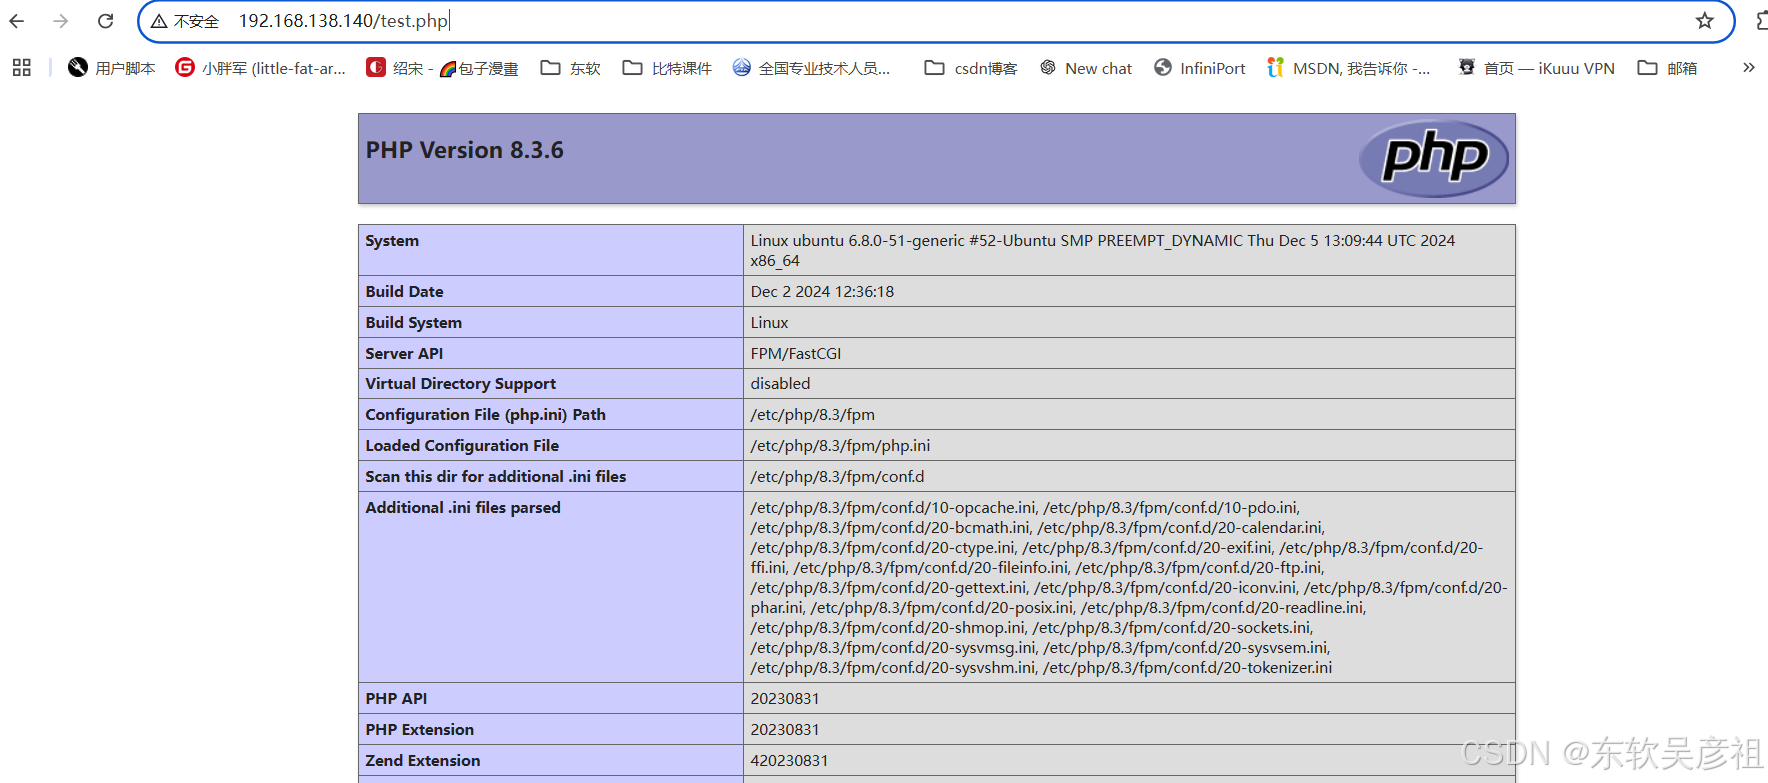Select the Build Date row label

(x=404, y=292)
